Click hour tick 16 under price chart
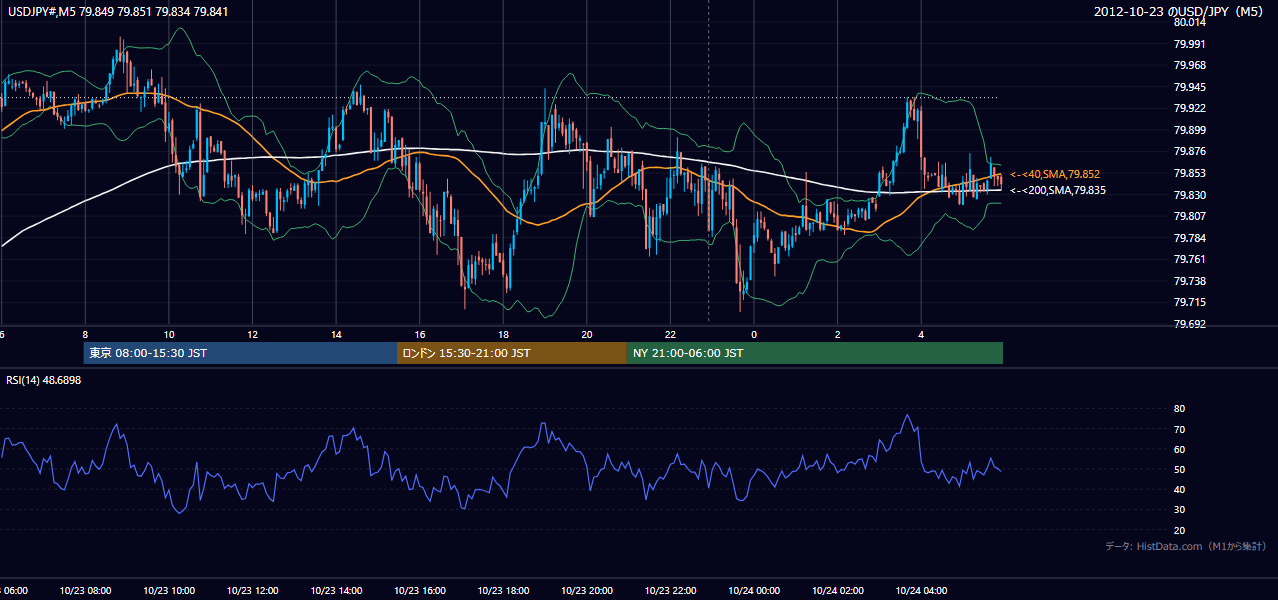This screenshot has height=600, width=1278. tap(420, 335)
